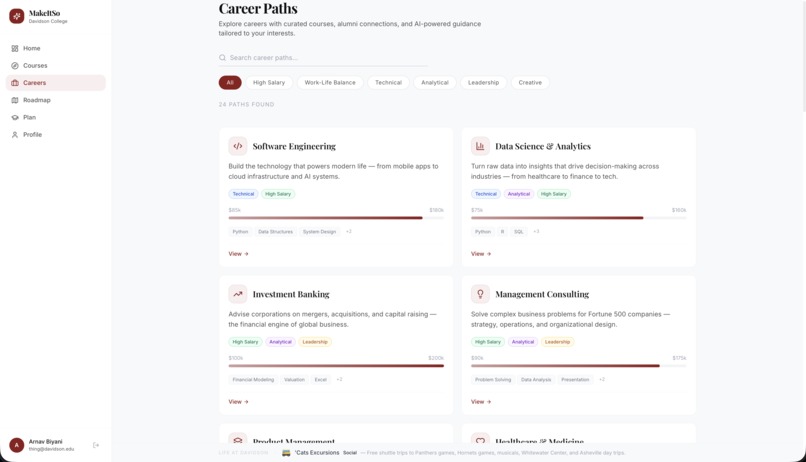The width and height of the screenshot is (806, 462).
Task: Filter paths by Work-Life Balance
Action: point(330,82)
